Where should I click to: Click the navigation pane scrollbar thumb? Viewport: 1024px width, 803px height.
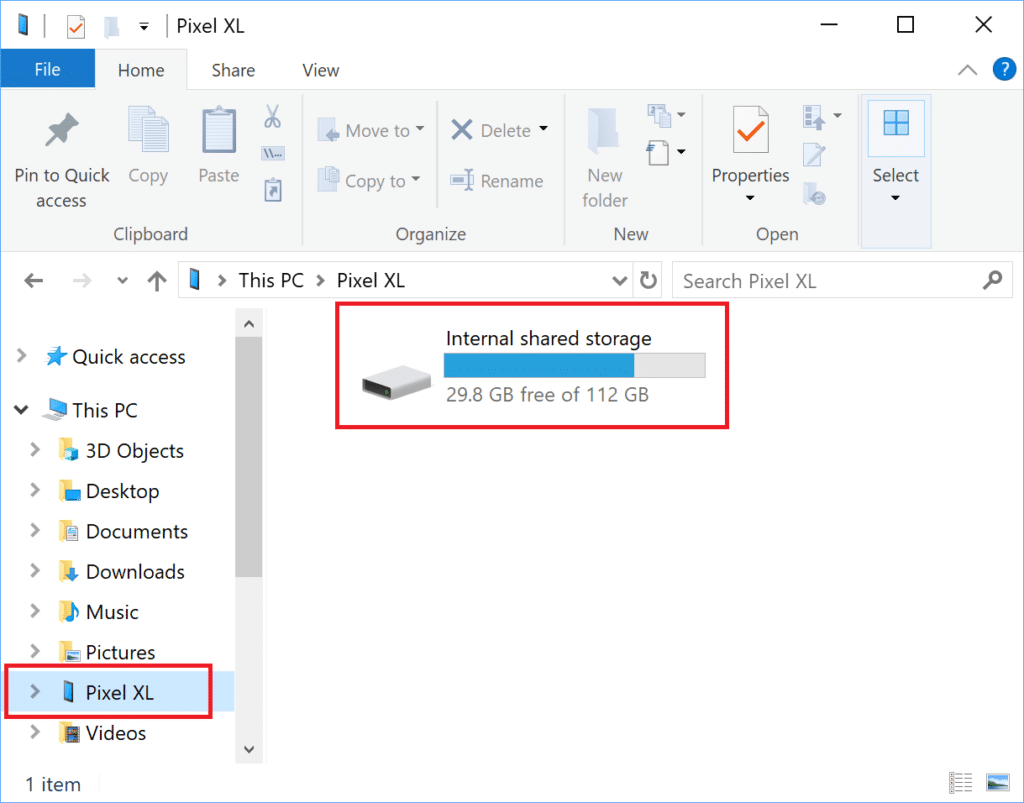pyautogui.click(x=249, y=457)
